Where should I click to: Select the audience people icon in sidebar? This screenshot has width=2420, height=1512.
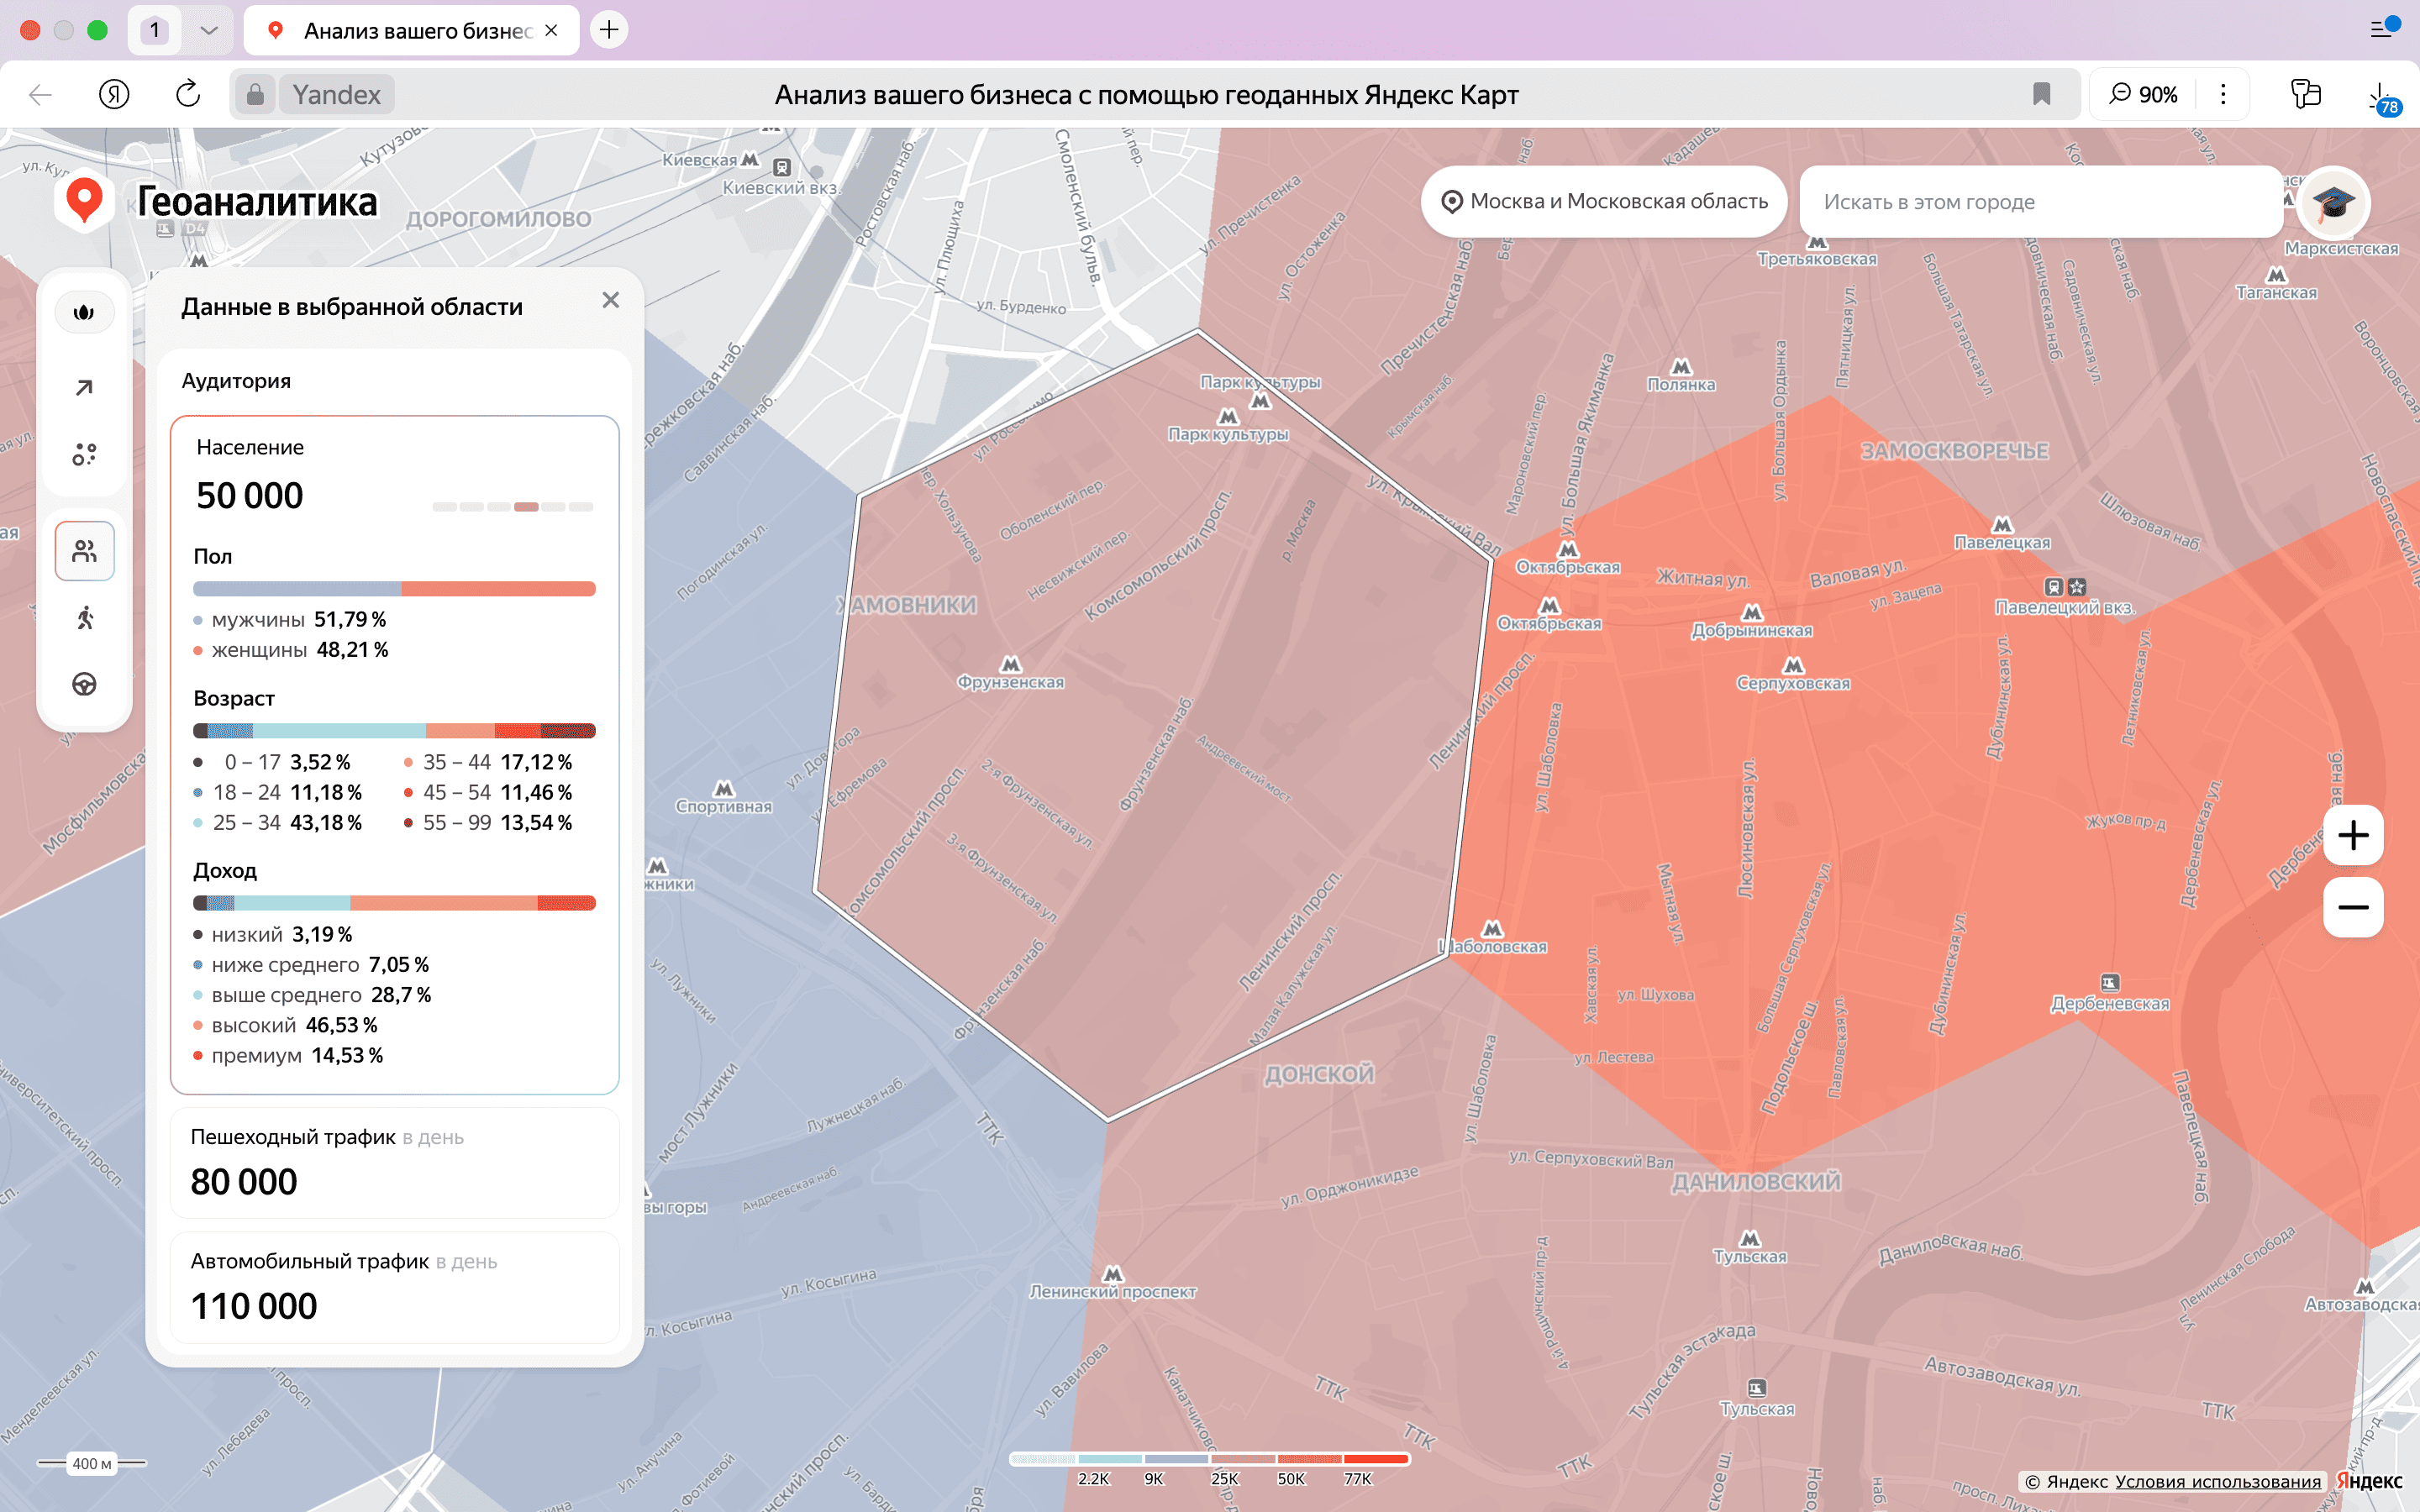(84, 551)
